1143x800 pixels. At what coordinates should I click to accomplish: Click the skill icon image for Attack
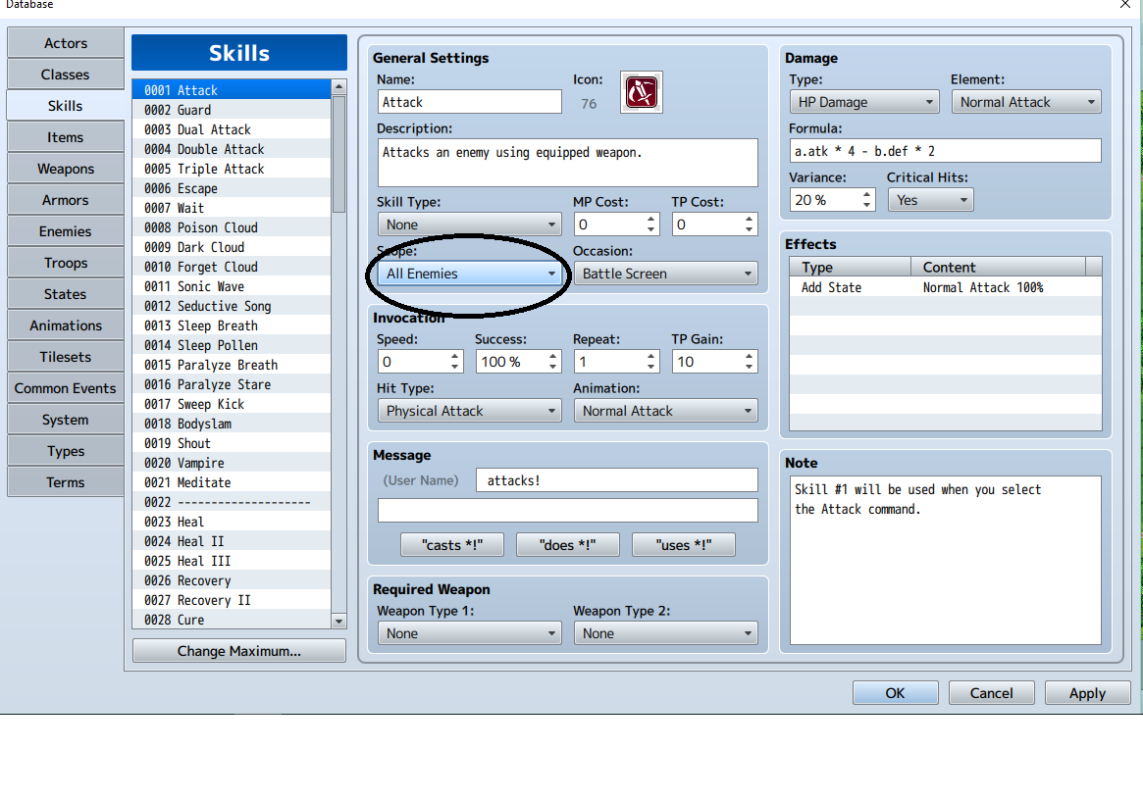(x=641, y=93)
